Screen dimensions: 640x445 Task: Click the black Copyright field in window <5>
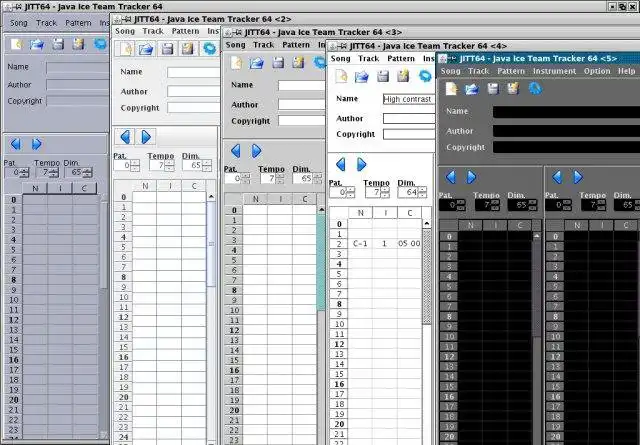[566, 147]
